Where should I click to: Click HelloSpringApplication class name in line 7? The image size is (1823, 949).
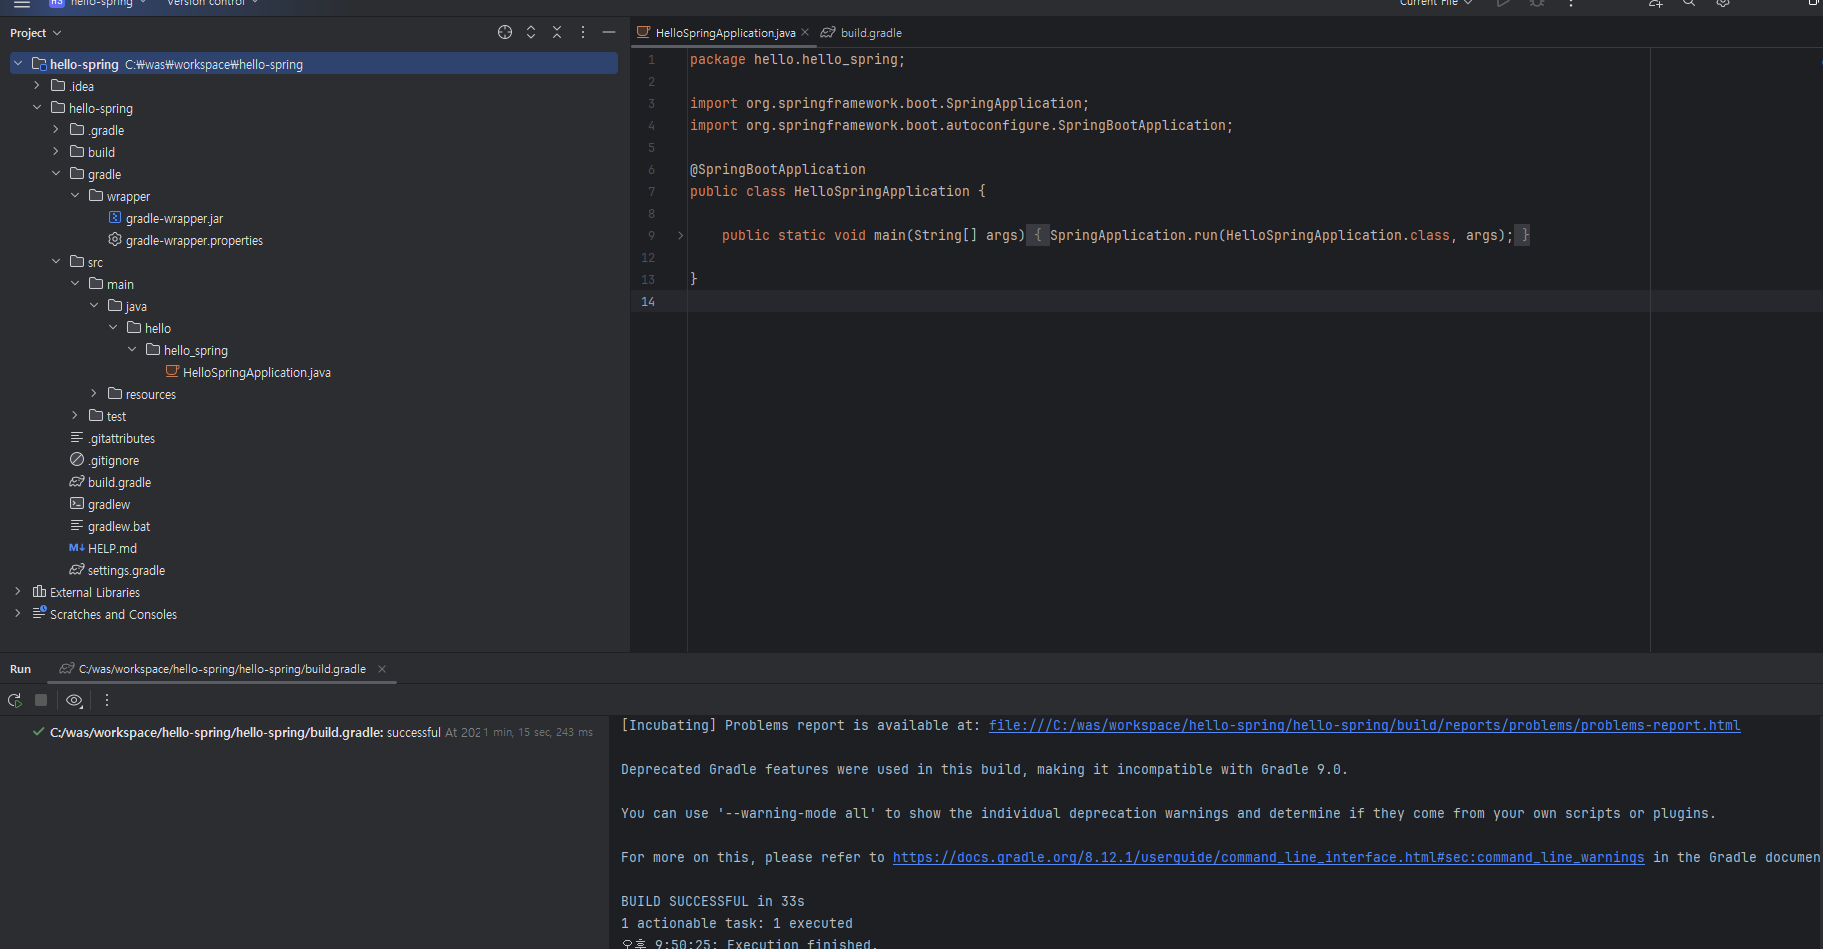tap(882, 192)
